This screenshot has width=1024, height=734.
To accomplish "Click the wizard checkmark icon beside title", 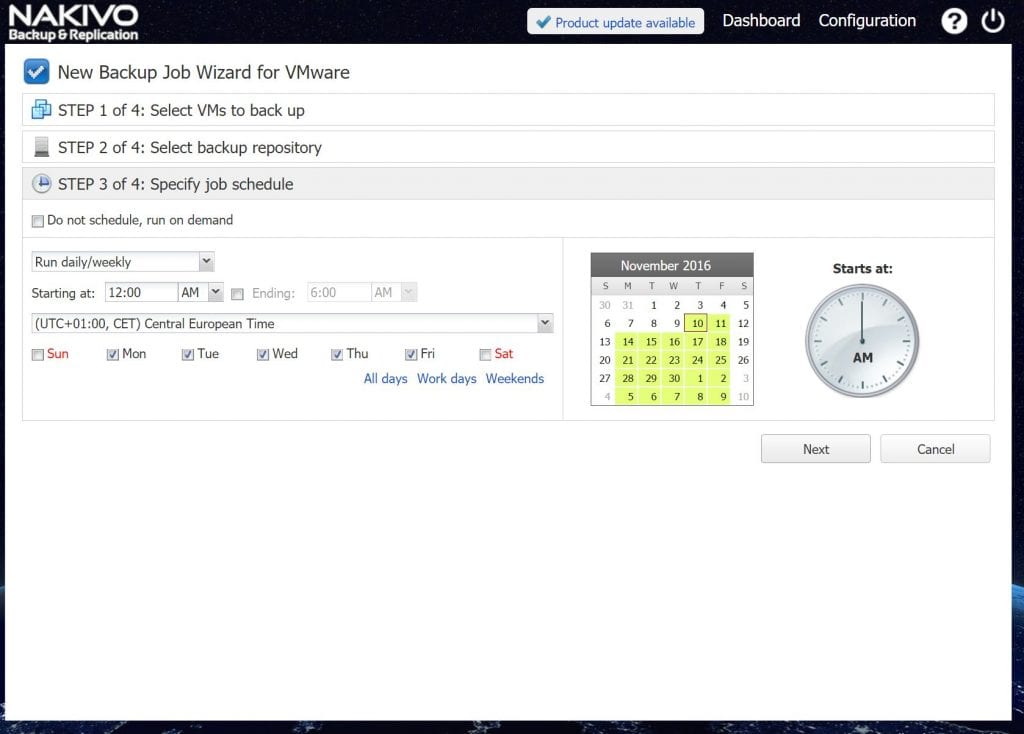I will point(37,72).
